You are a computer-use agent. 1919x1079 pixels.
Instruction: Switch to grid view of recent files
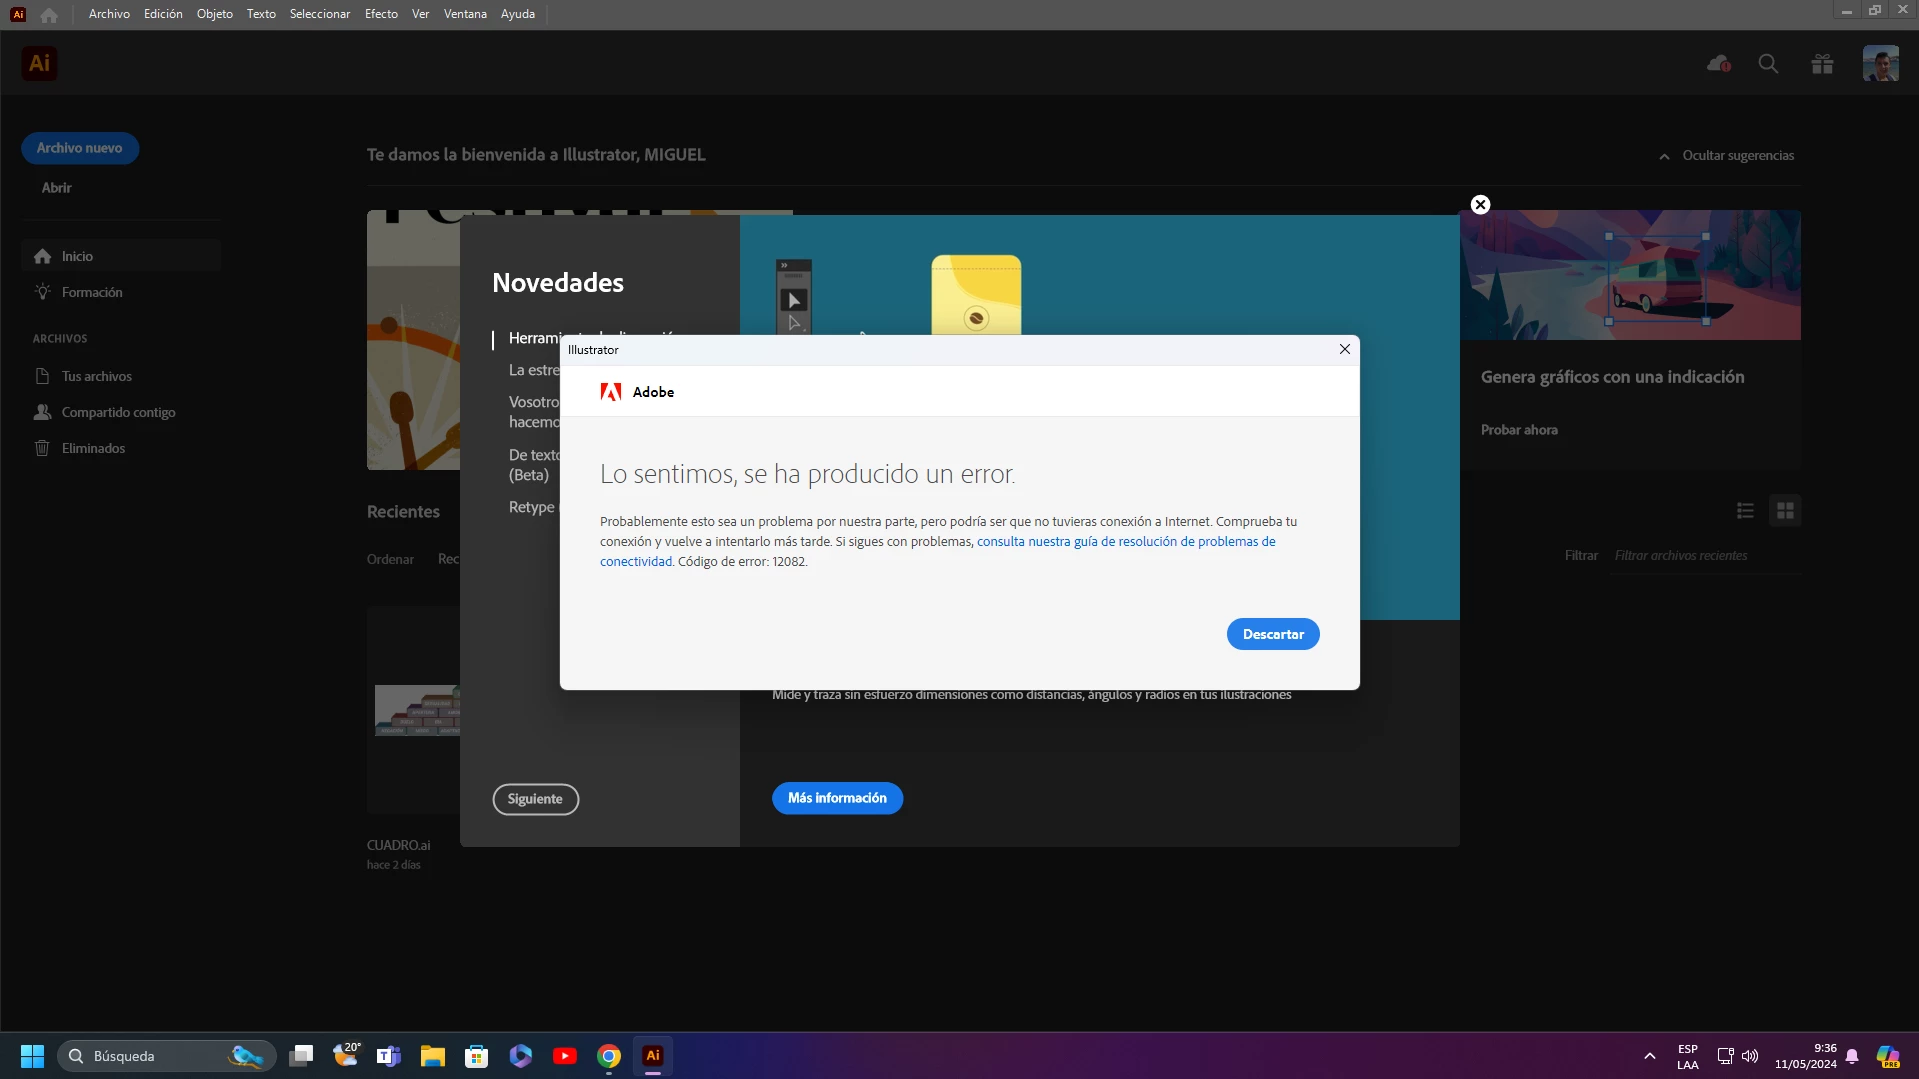tap(1785, 511)
